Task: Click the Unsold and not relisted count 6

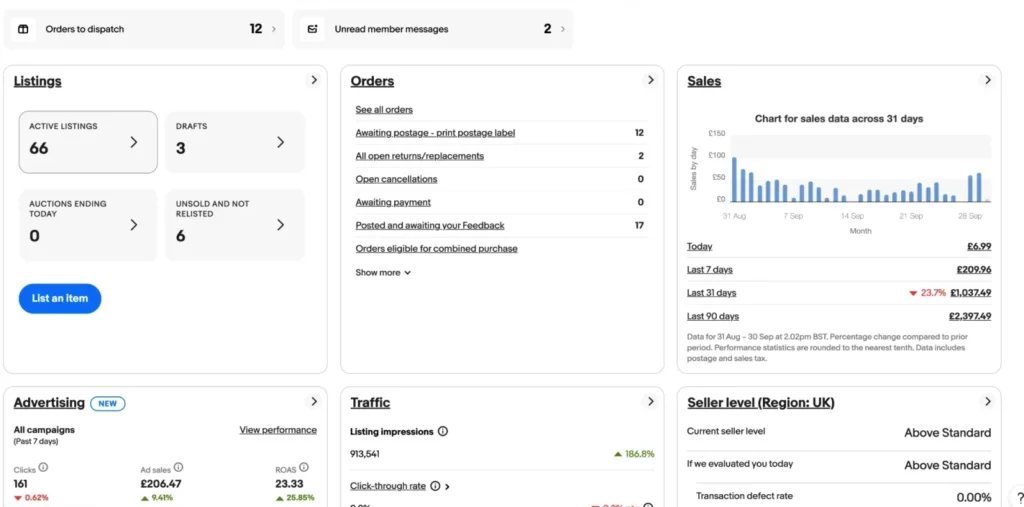Action: (x=180, y=236)
